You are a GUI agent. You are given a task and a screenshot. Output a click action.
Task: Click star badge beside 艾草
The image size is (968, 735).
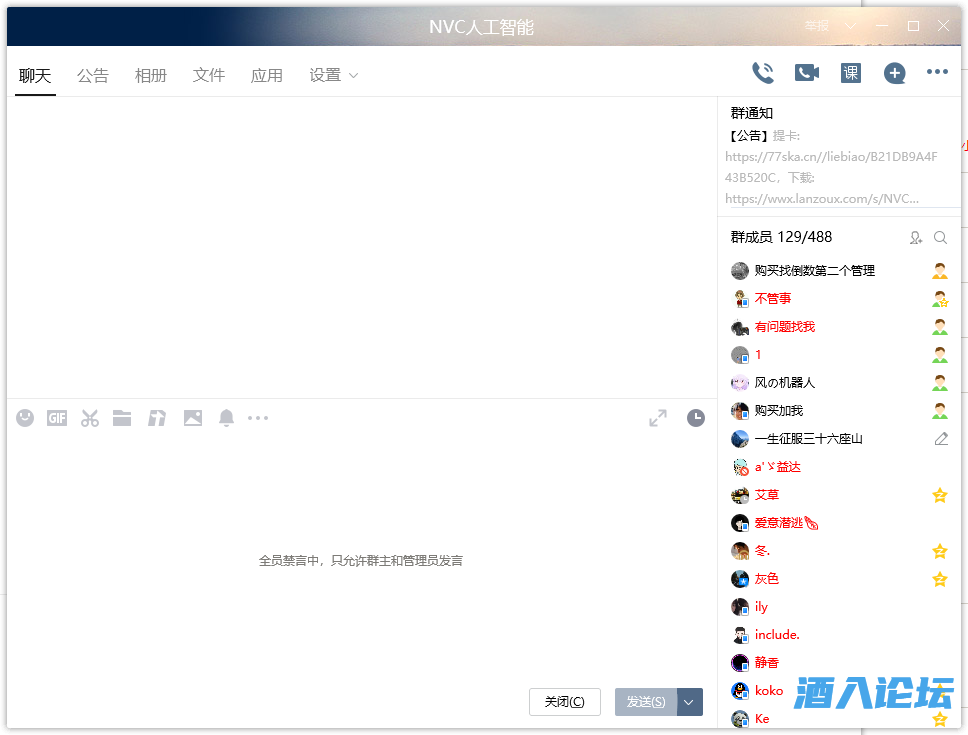pyautogui.click(x=940, y=495)
